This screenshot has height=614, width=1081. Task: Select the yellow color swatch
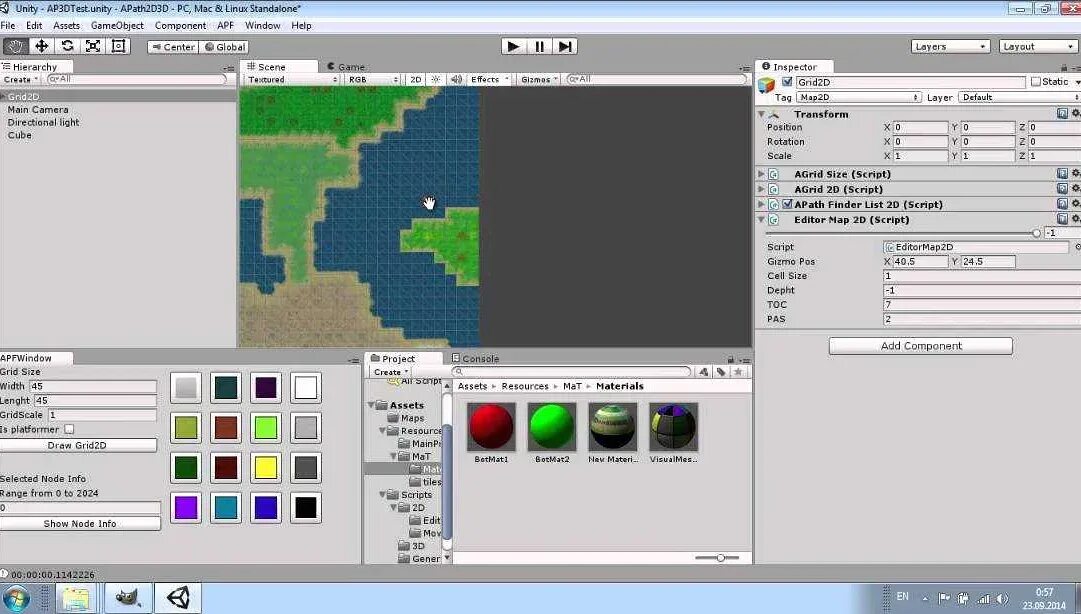pyautogui.click(x=265, y=468)
